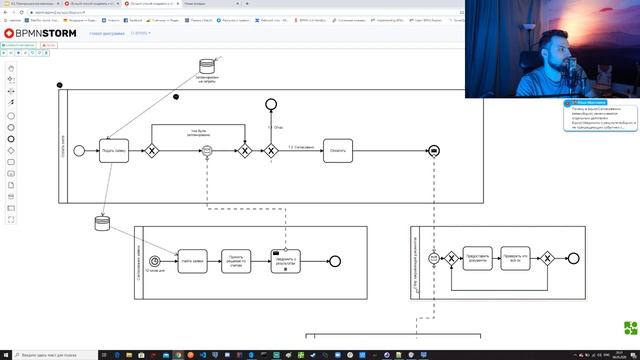
Task: Open a new browser tab
Action: tap(247, 3)
